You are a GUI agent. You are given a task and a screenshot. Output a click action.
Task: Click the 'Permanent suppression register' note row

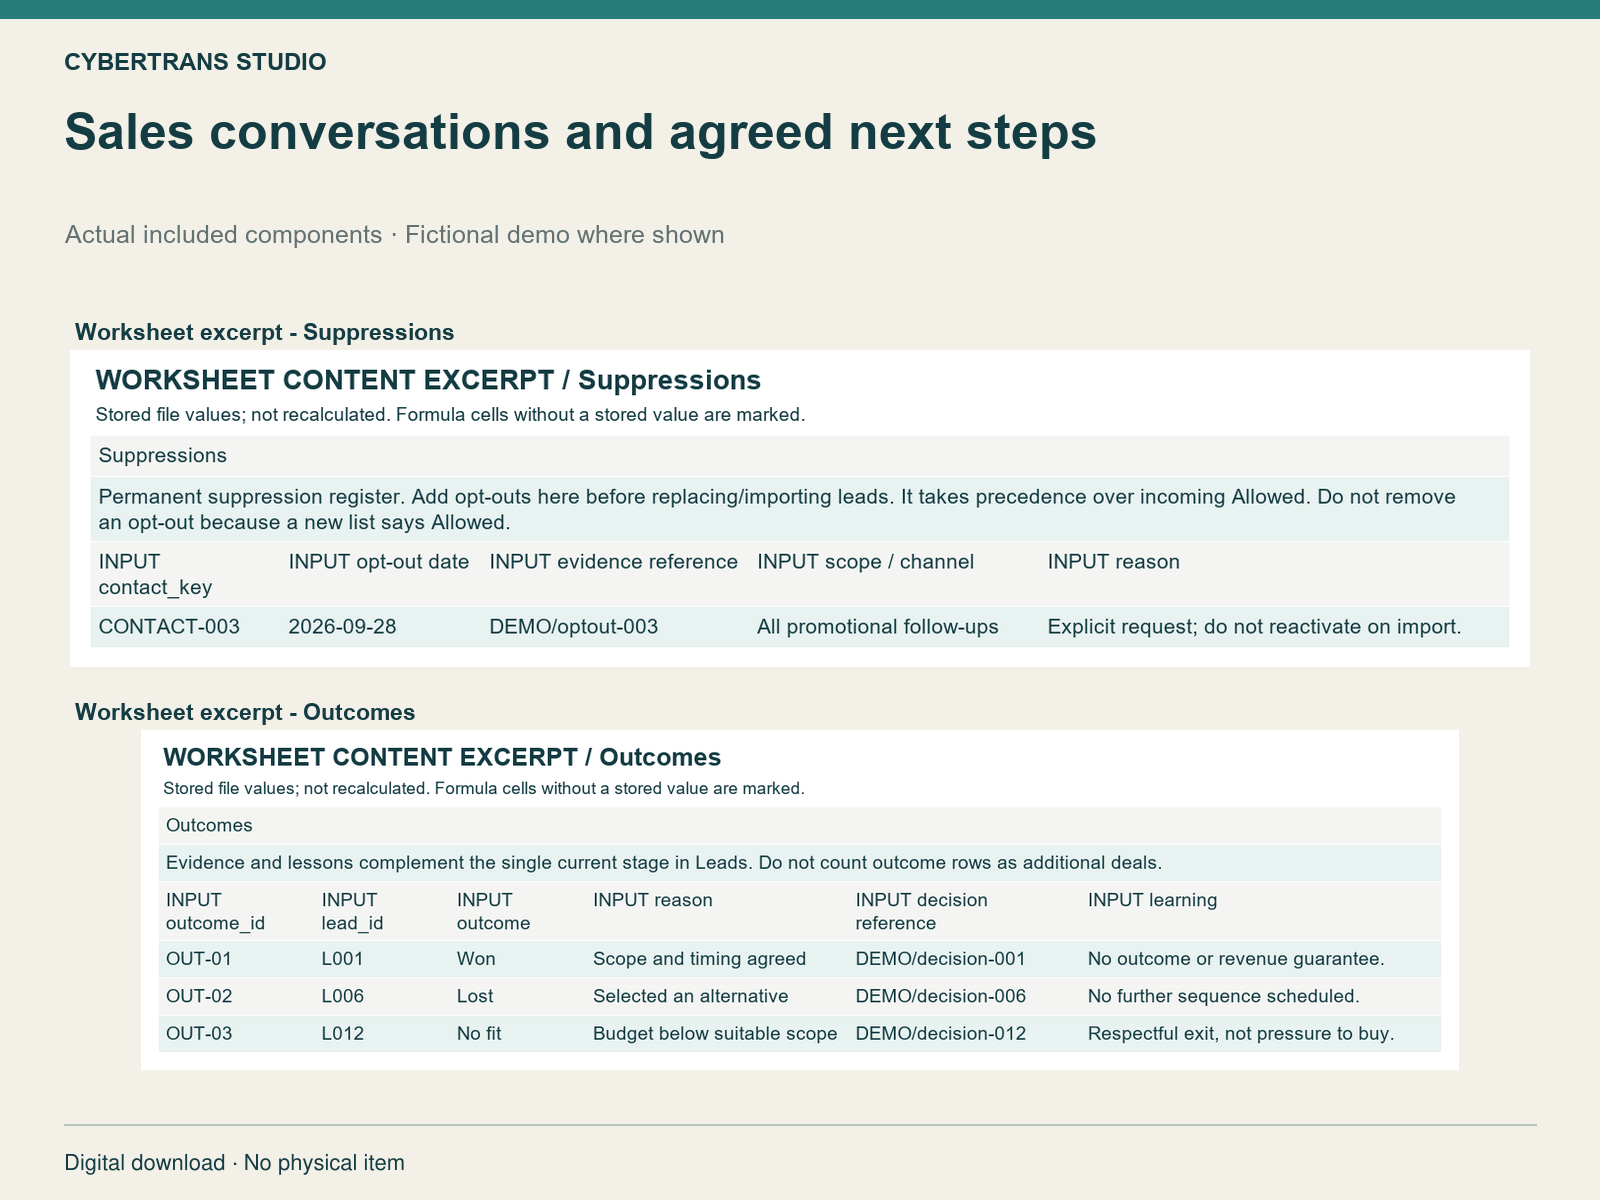pos(799,509)
